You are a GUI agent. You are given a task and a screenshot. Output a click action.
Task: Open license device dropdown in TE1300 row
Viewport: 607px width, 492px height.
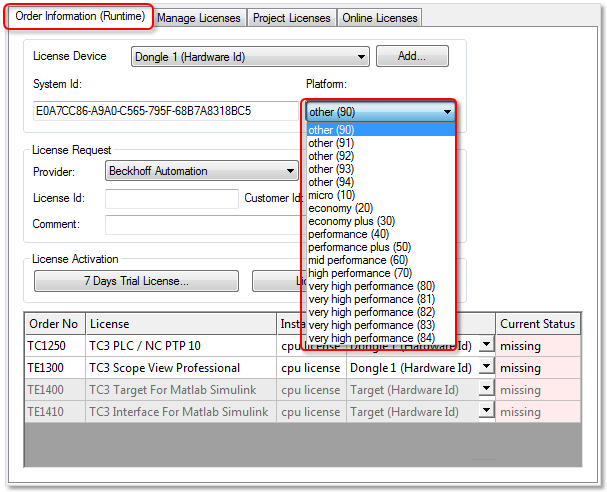coord(487,366)
